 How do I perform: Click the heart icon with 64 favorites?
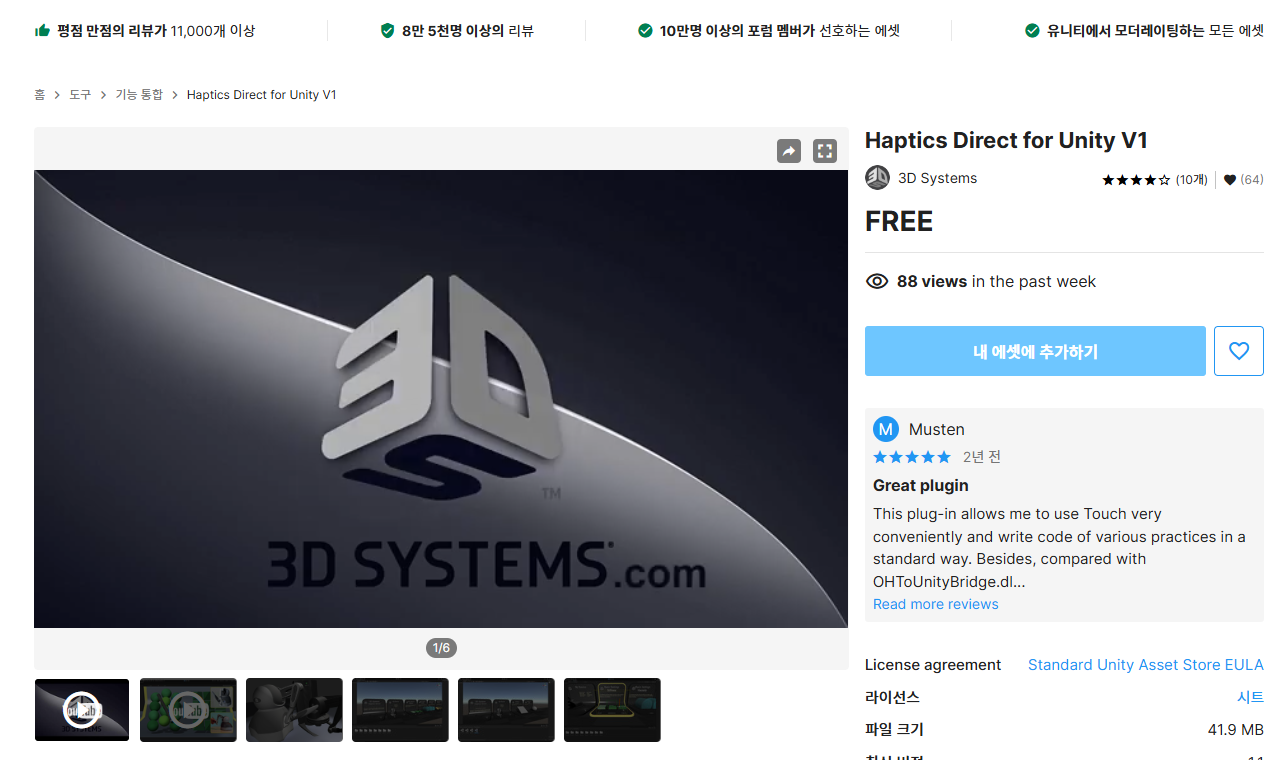coord(1230,180)
